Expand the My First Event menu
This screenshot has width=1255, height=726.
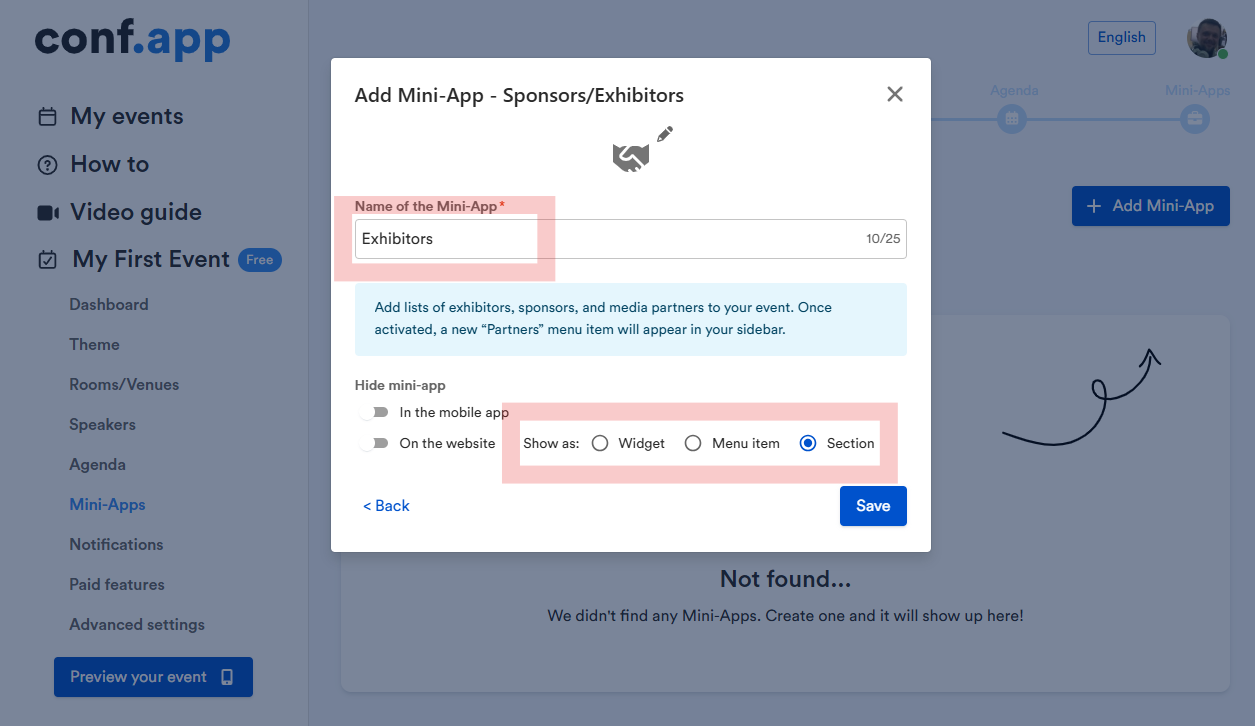point(151,259)
